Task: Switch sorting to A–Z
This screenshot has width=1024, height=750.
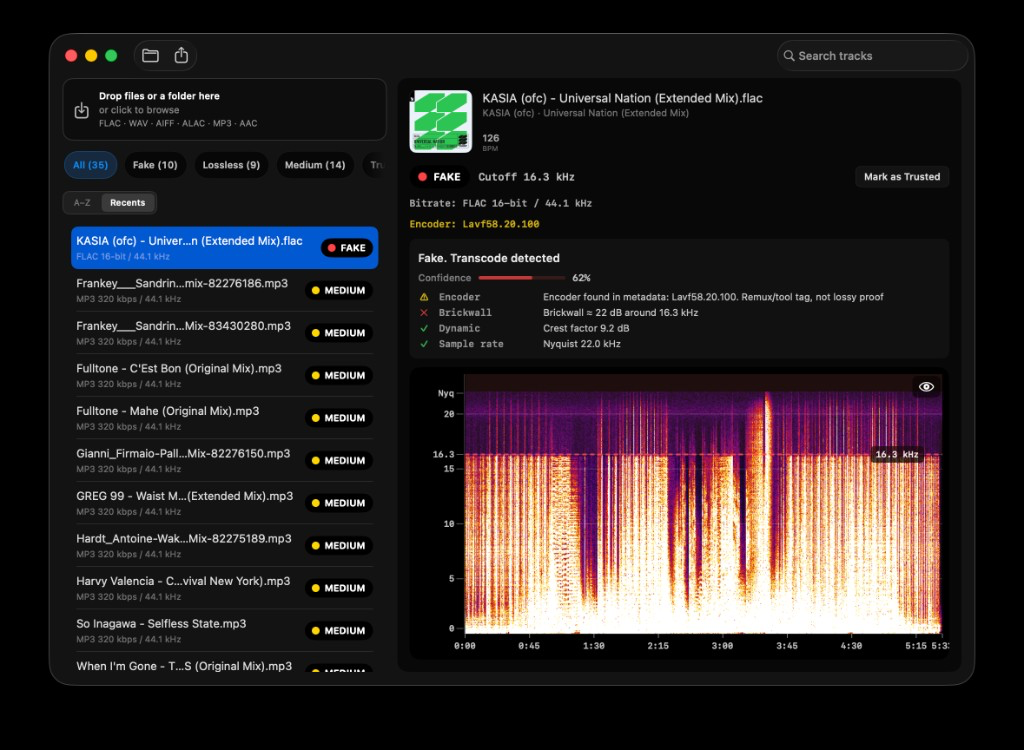Action: pyautogui.click(x=82, y=203)
